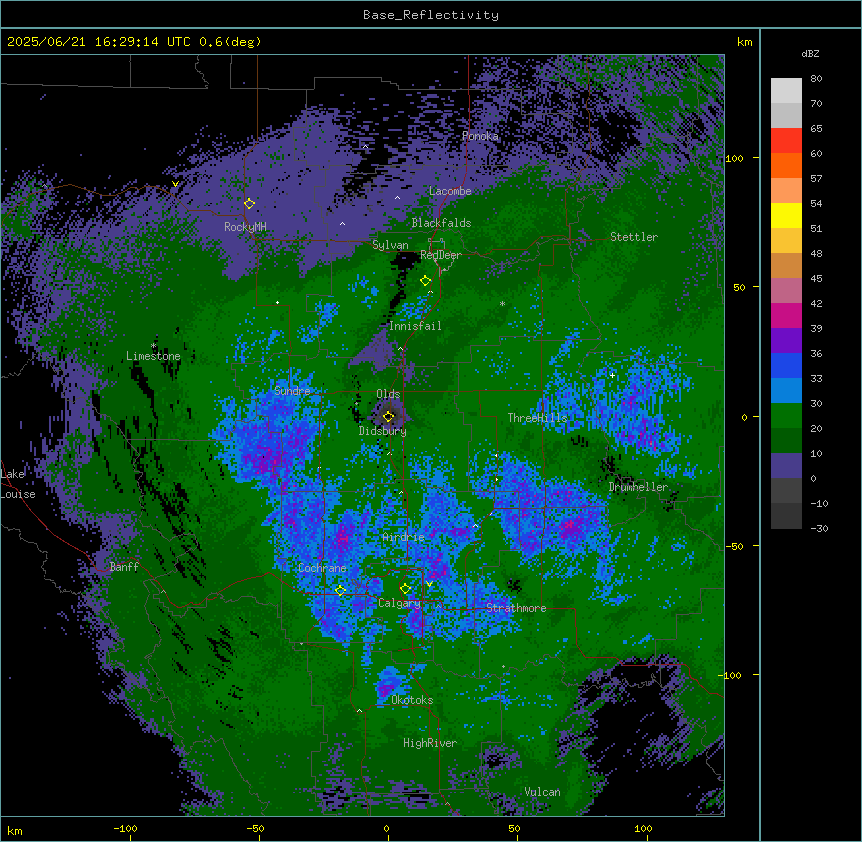This screenshot has width=862, height=842.
Task: Click the Ponoka city label
Action: coord(480,136)
